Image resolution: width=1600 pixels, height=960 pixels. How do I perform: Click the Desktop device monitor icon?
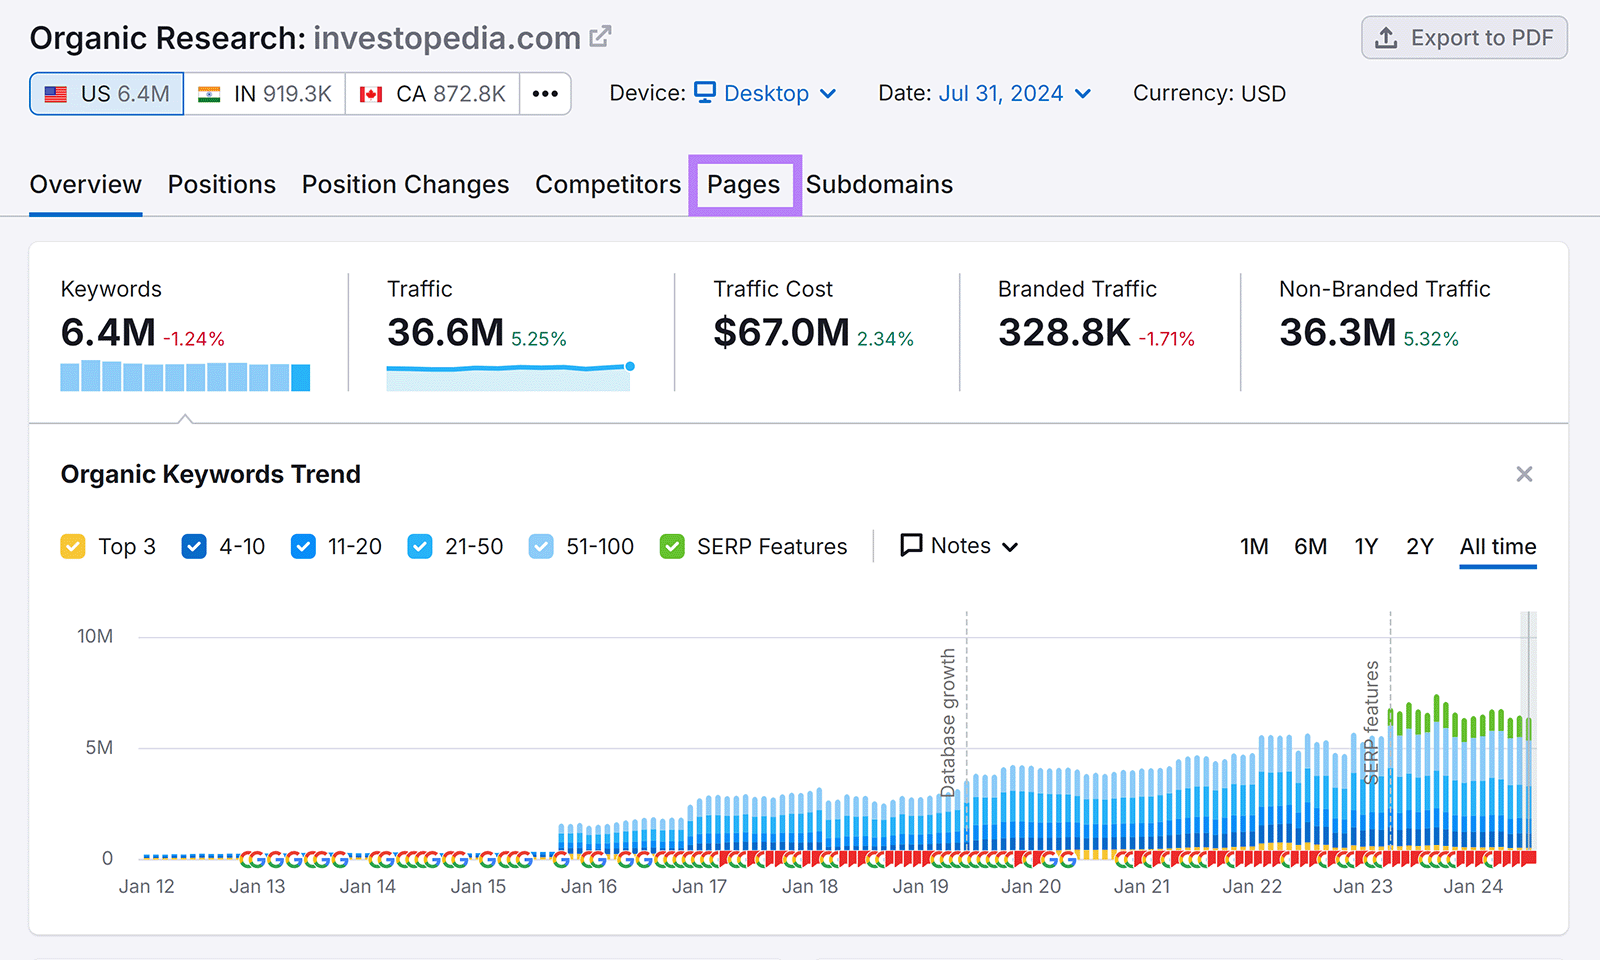pos(706,92)
